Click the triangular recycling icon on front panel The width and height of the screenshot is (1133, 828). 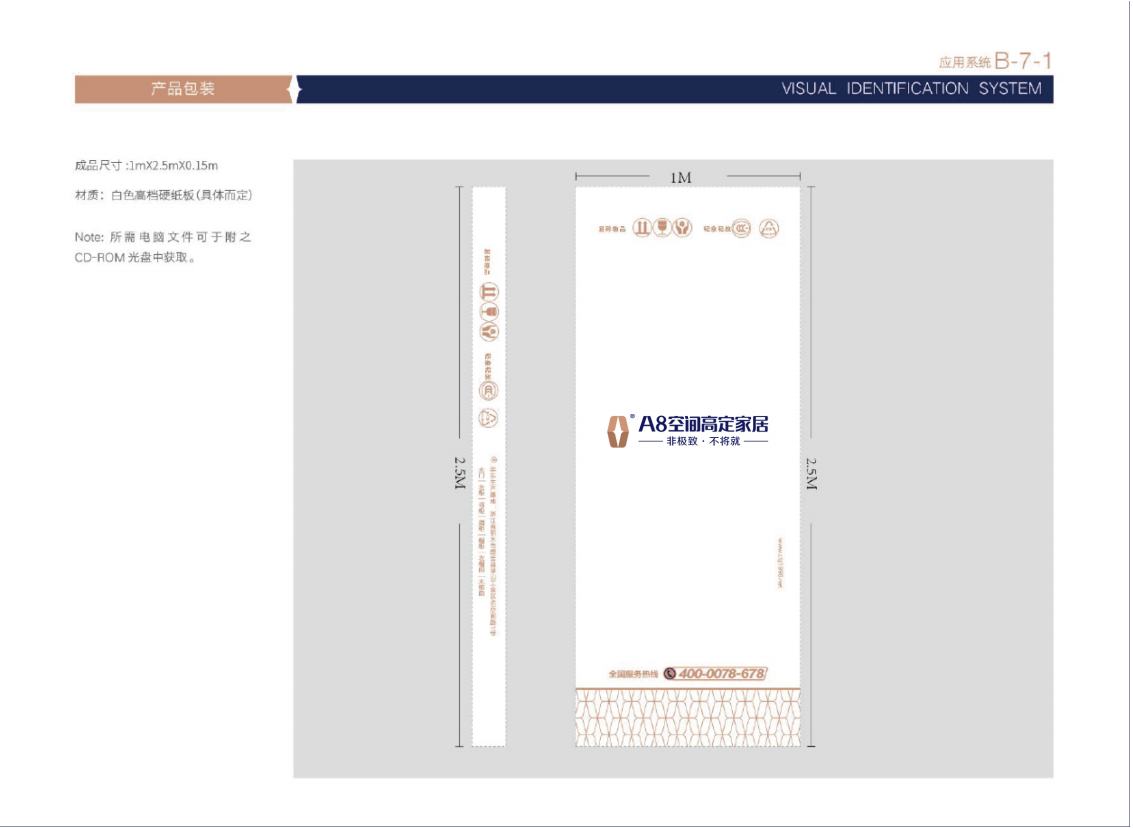769,229
